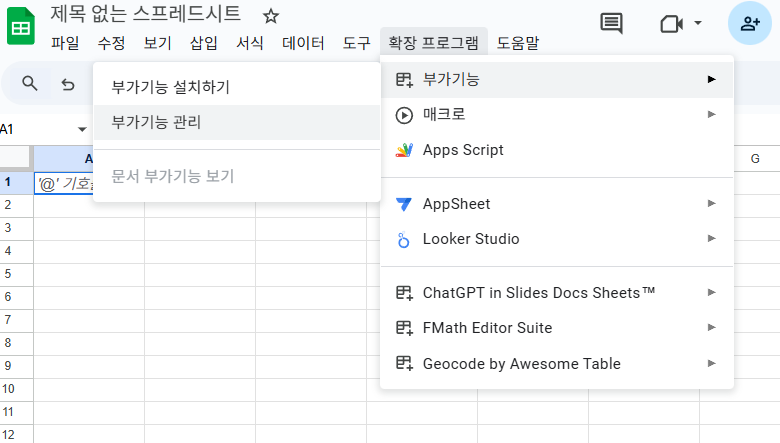Expand the AppSheet submenu arrow

click(712, 203)
